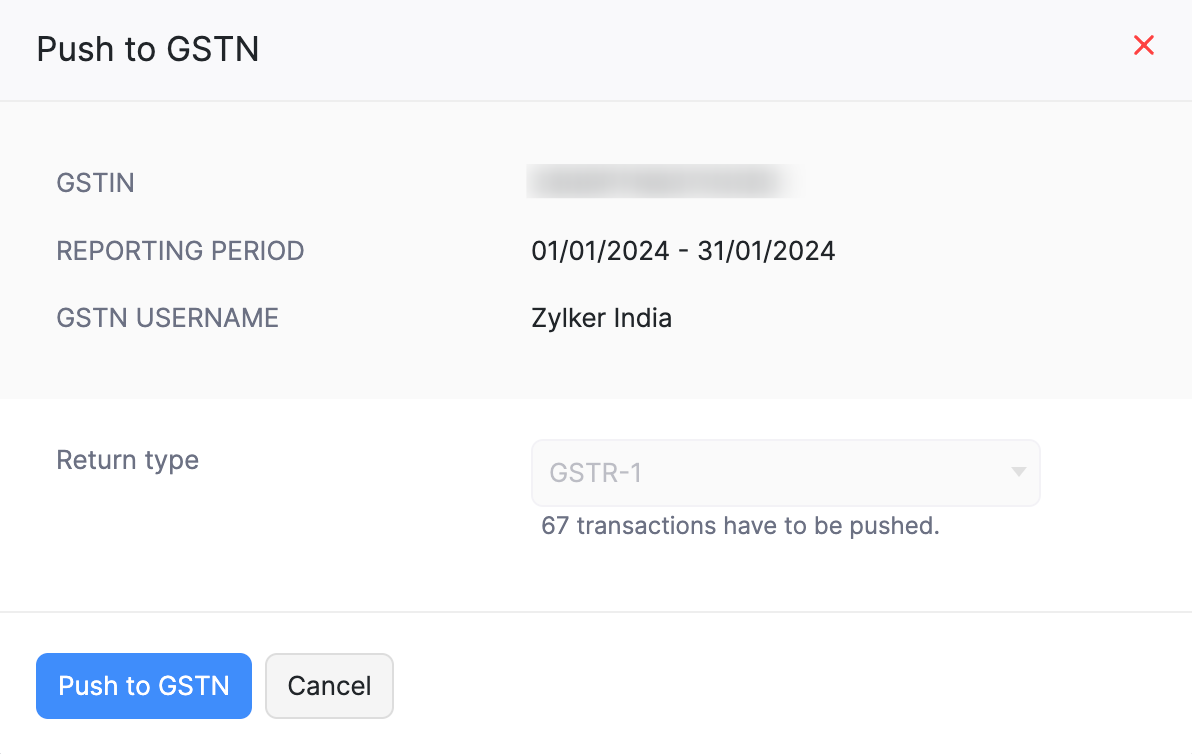The image size is (1192, 754).
Task: Close the Push to GSTN dialog
Action: pyautogui.click(x=1143, y=45)
